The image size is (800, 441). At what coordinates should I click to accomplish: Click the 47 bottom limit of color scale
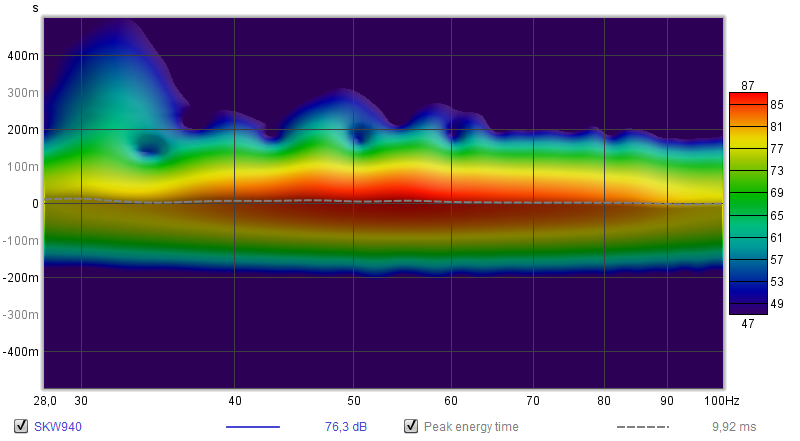pyautogui.click(x=747, y=324)
